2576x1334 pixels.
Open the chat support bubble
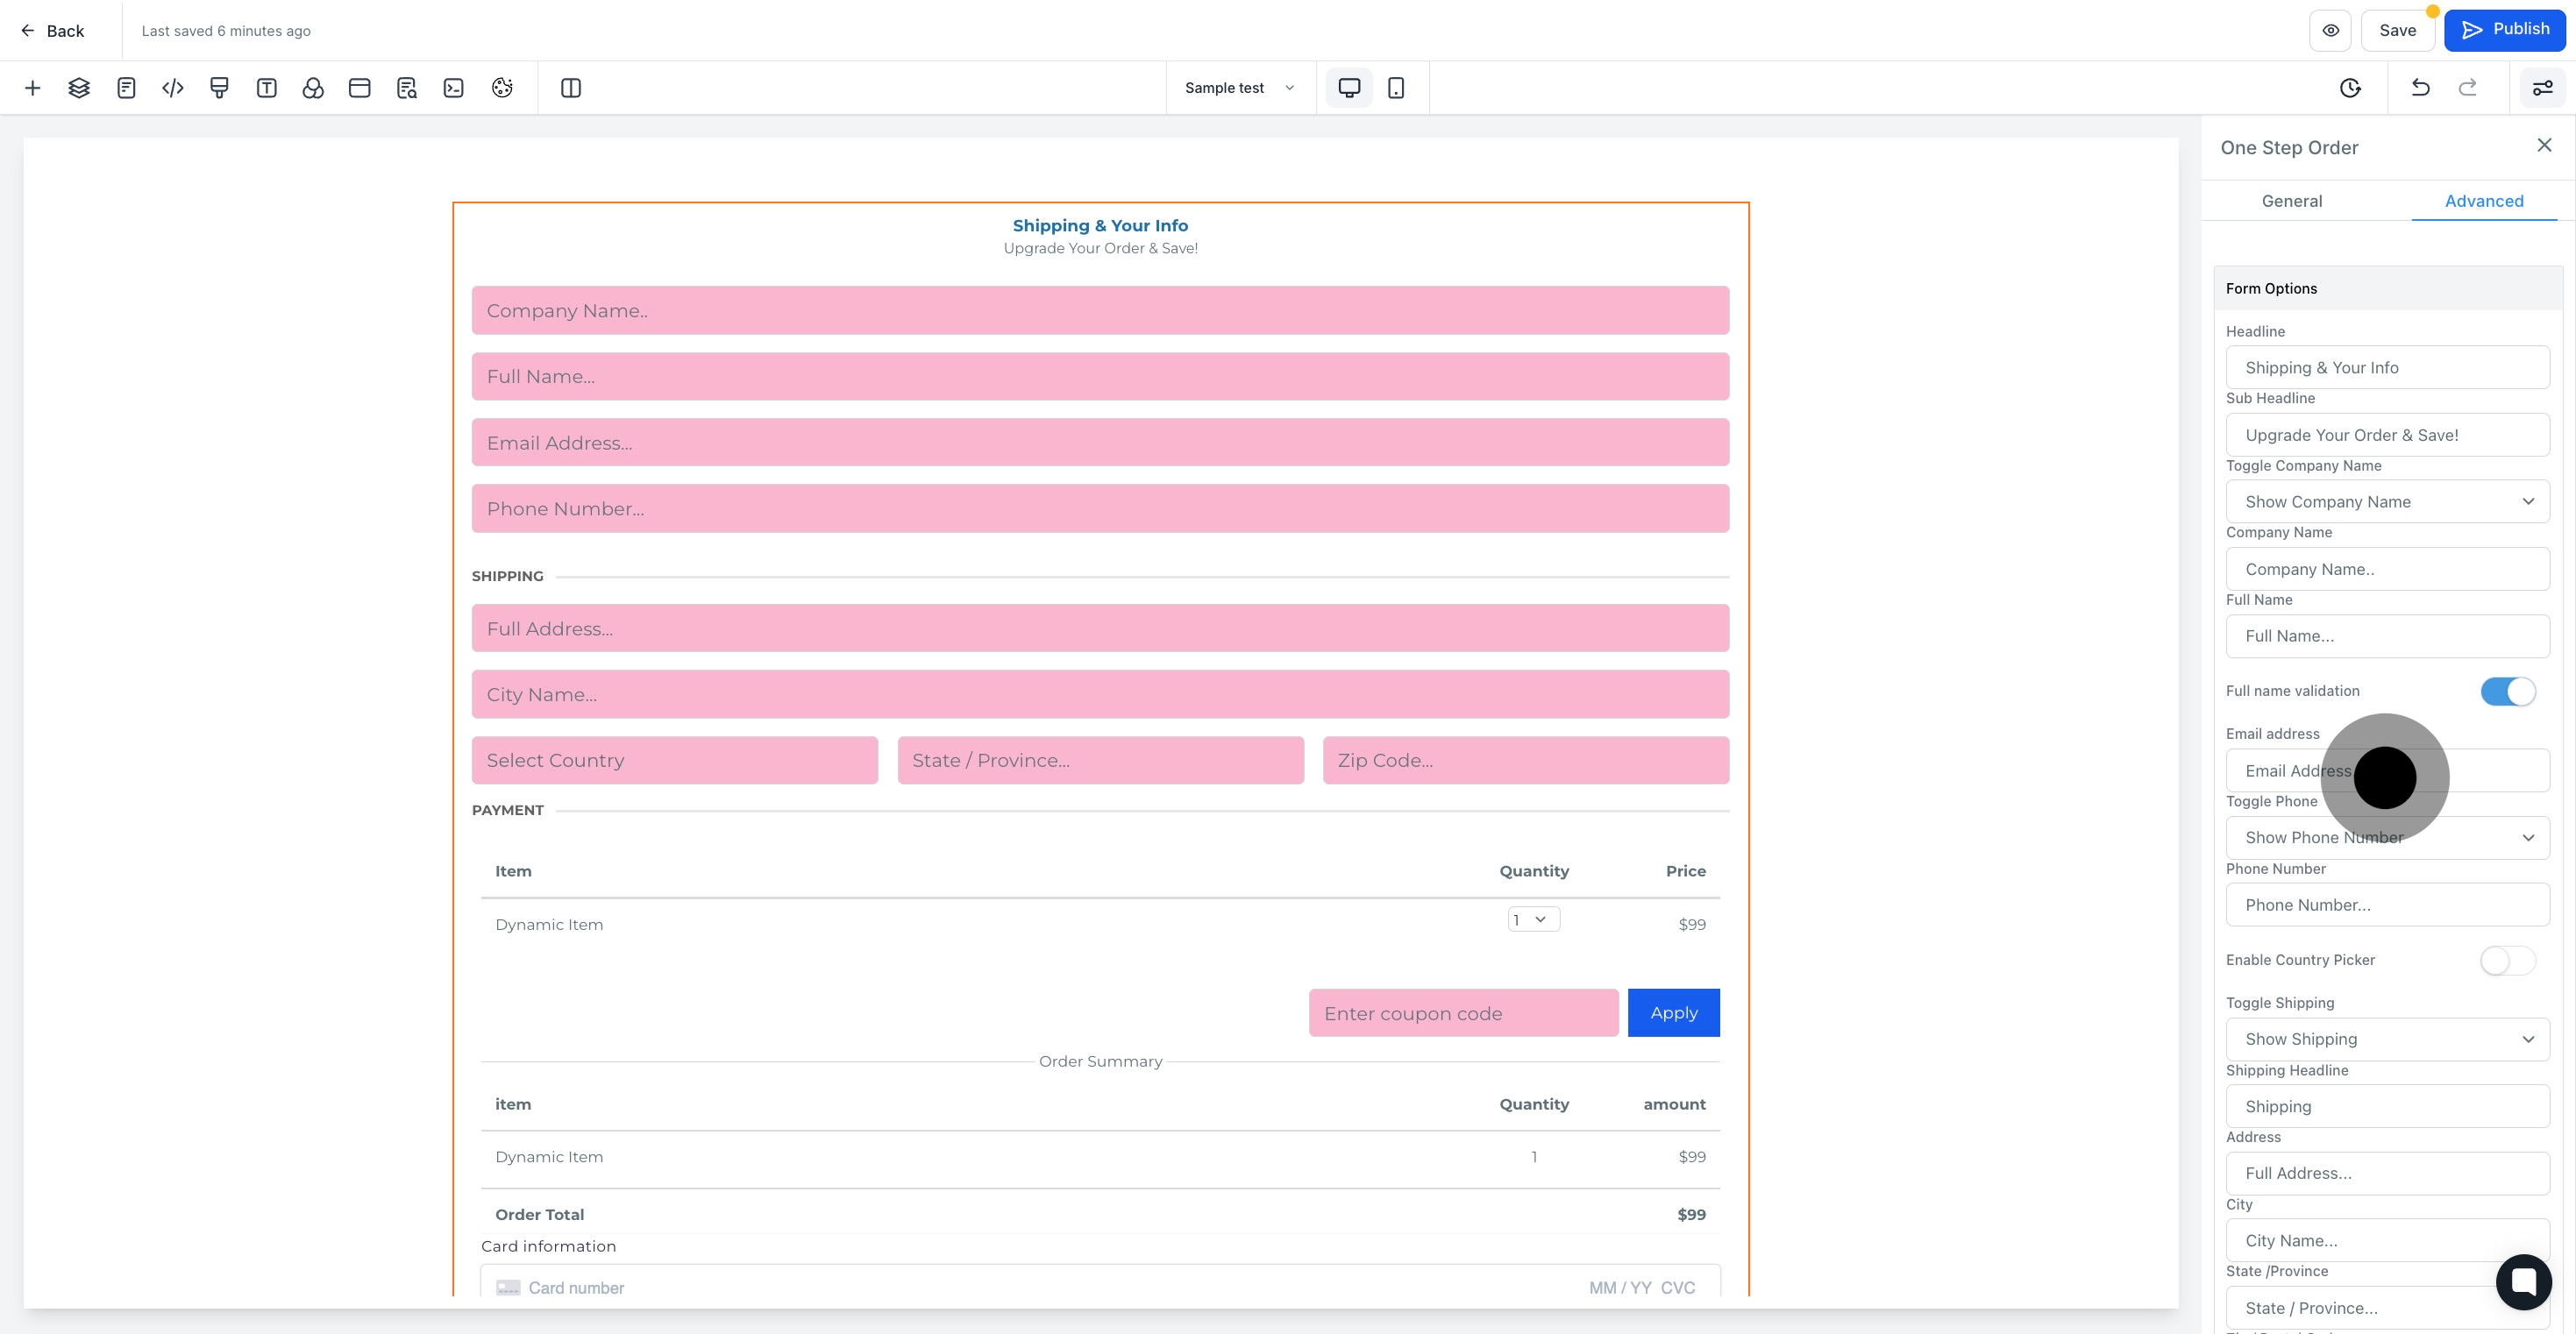coord(2523,1281)
